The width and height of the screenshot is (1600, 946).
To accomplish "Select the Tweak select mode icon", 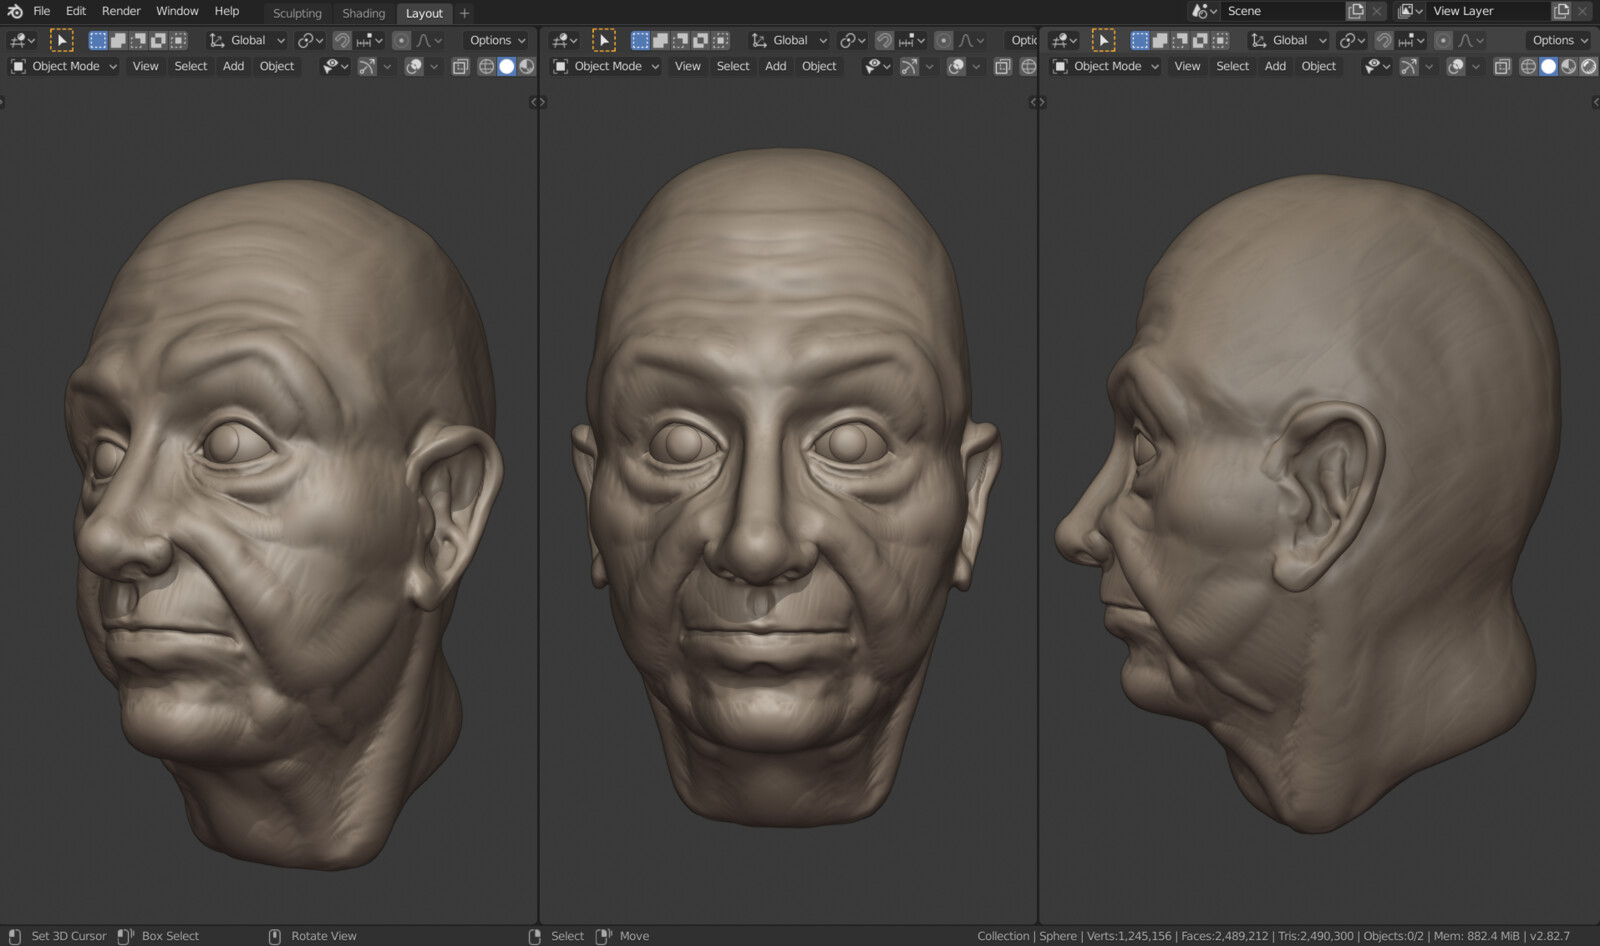I will click(x=62, y=40).
